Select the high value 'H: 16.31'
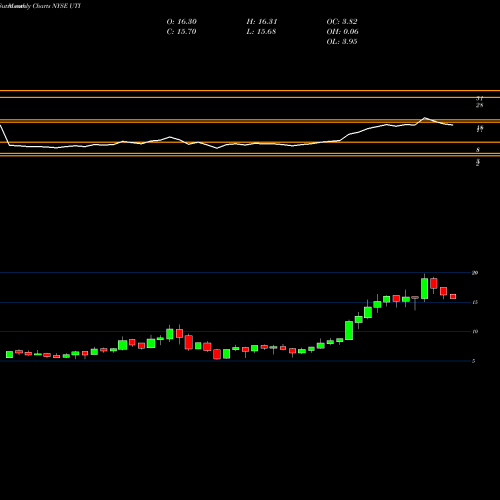This screenshot has width=500, height=500. tap(262, 22)
